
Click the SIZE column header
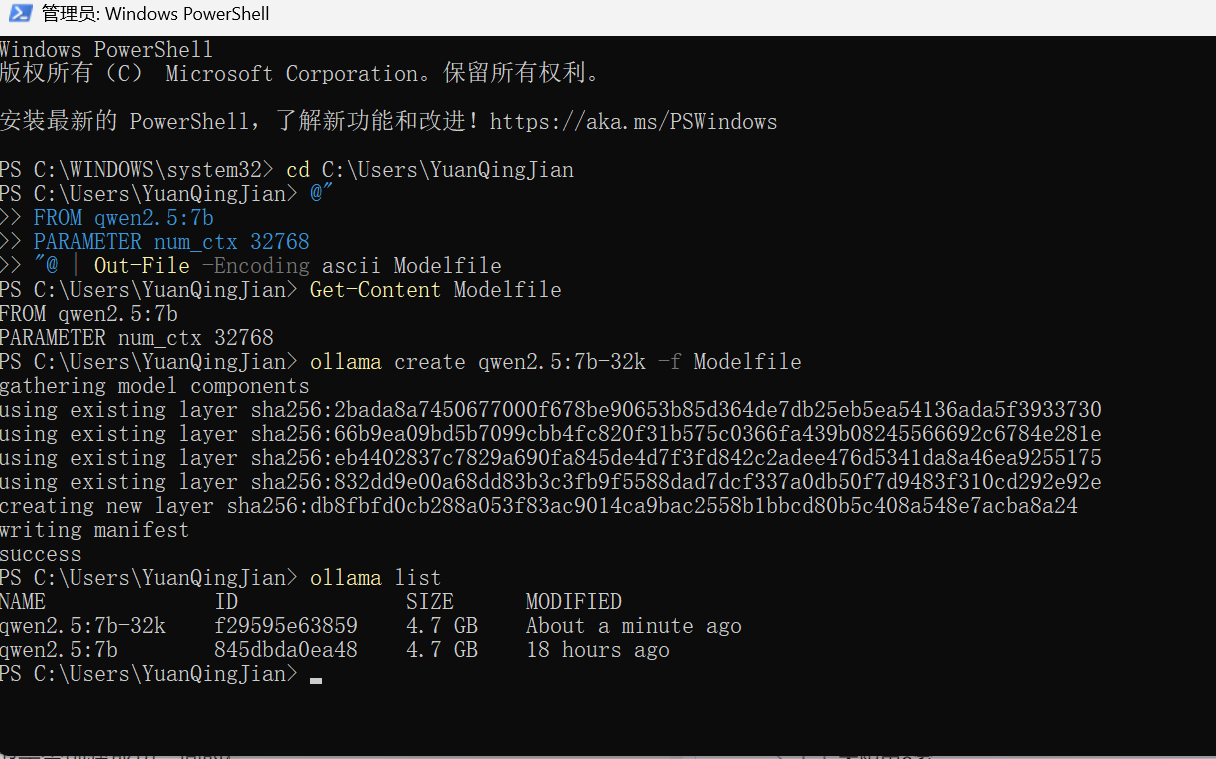coord(430,602)
